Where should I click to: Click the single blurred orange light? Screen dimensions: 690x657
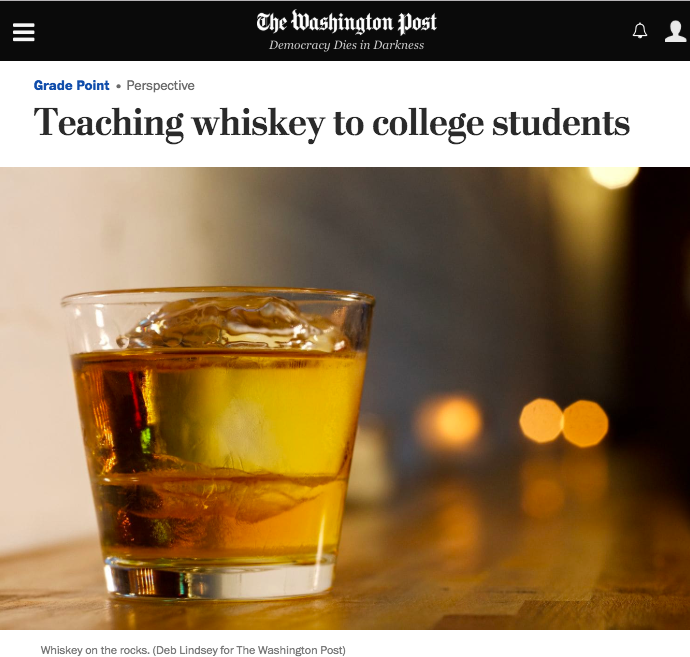click(448, 423)
